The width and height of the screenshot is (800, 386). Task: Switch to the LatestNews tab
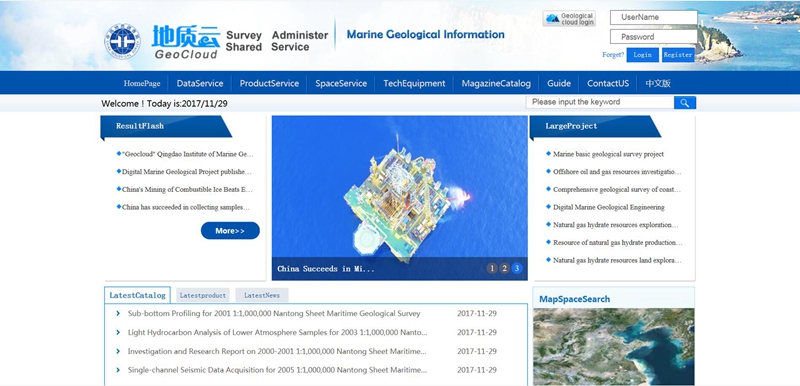[262, 295]
